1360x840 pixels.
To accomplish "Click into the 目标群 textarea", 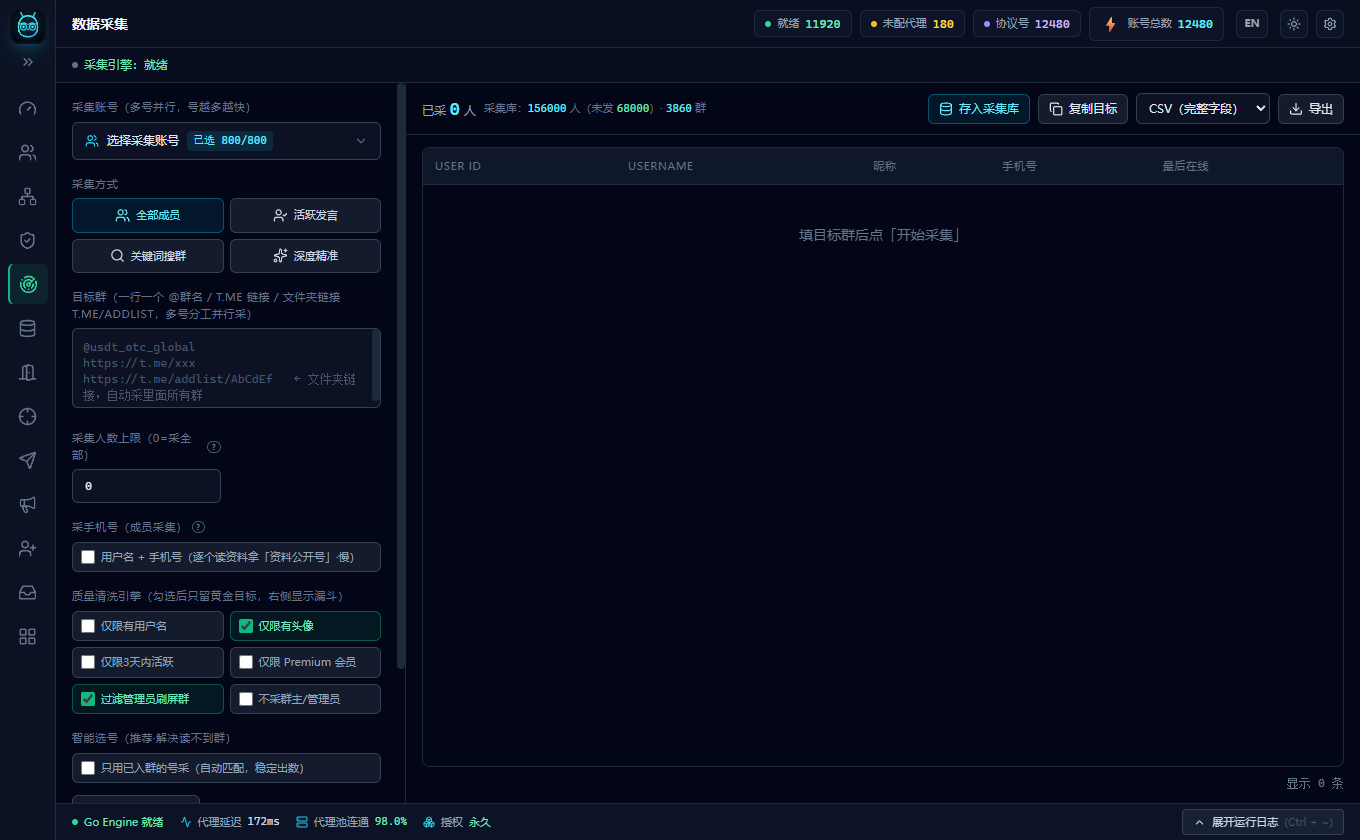I will pos(226,368).
